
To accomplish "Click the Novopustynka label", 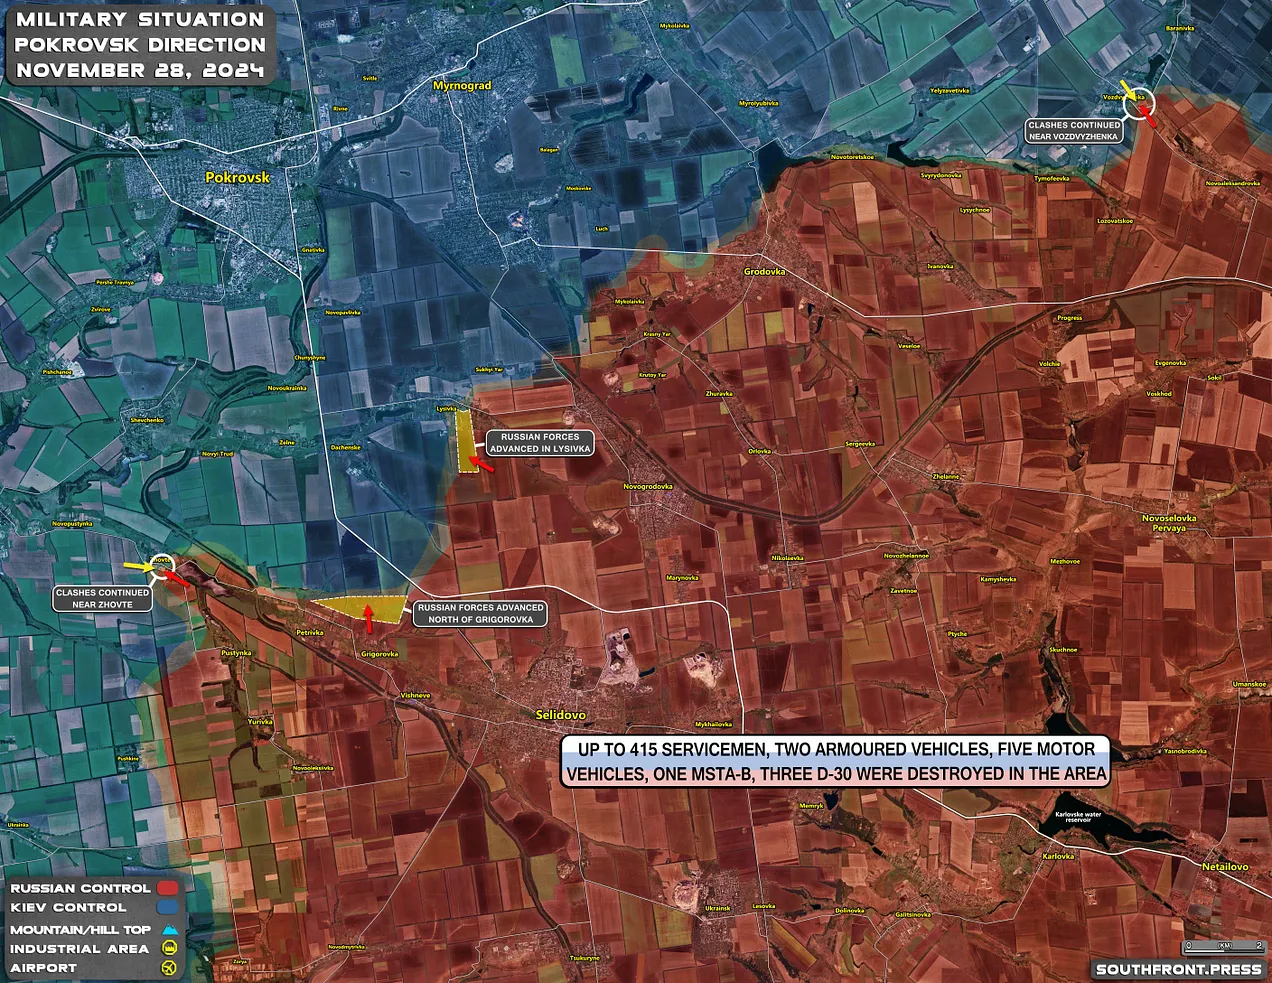I will (x=72, y=524).
